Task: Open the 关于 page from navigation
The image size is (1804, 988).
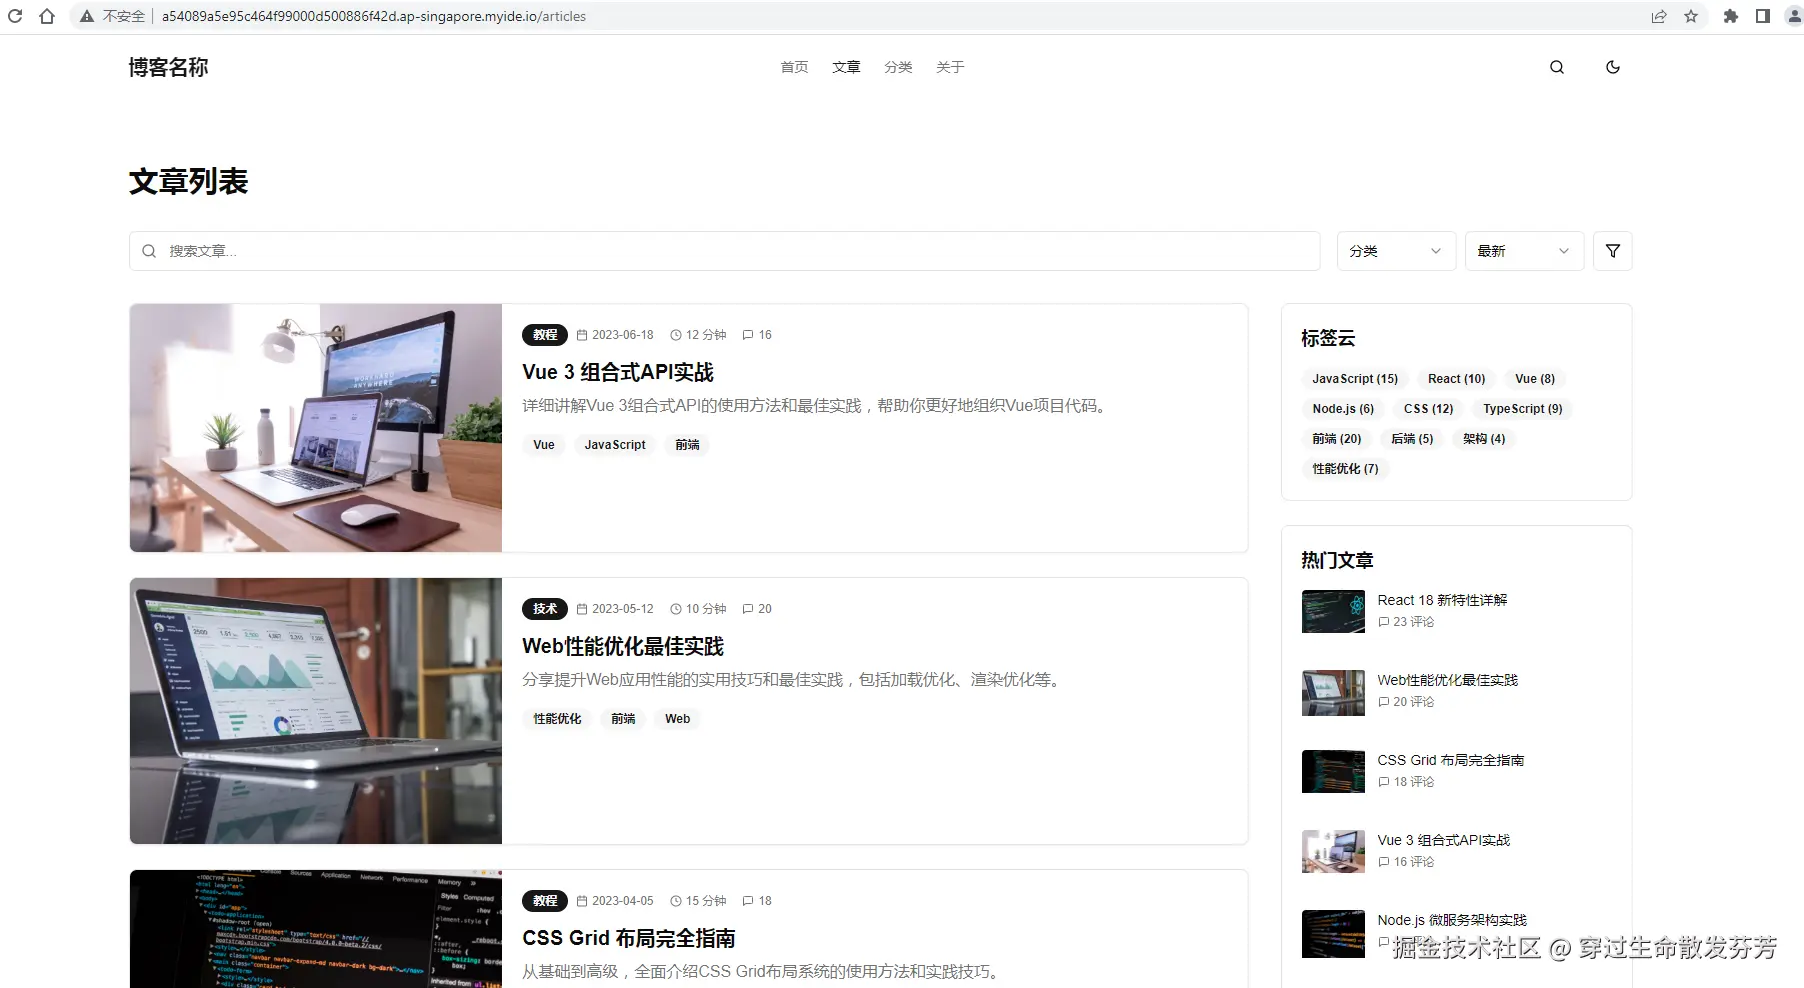Action: [x=949, y=67]
